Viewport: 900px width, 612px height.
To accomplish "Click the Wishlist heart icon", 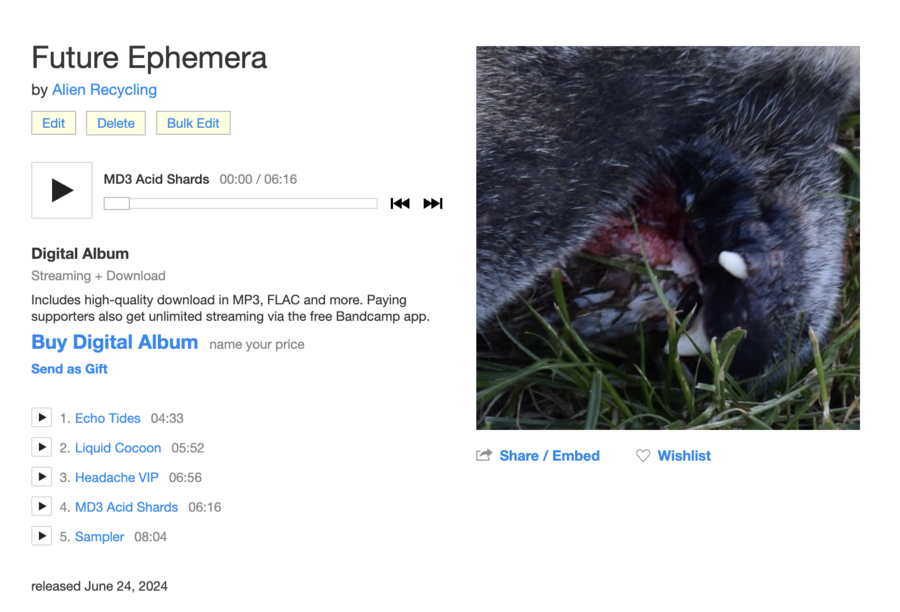I will pyautogui.click(x=643, y=455).
